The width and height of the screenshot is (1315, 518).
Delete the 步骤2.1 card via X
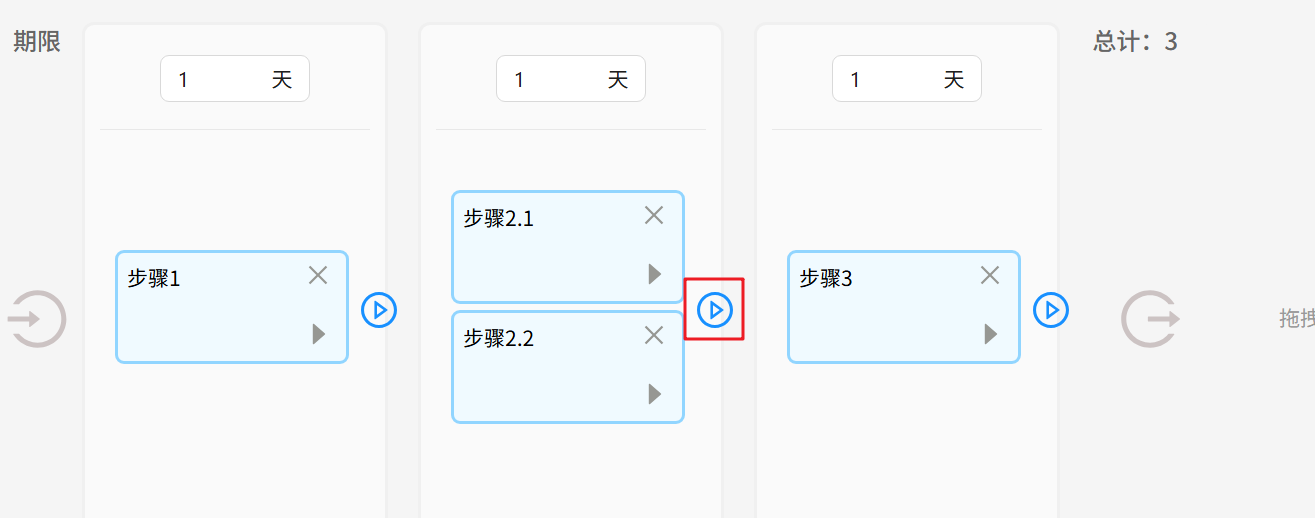click(654, 215)
